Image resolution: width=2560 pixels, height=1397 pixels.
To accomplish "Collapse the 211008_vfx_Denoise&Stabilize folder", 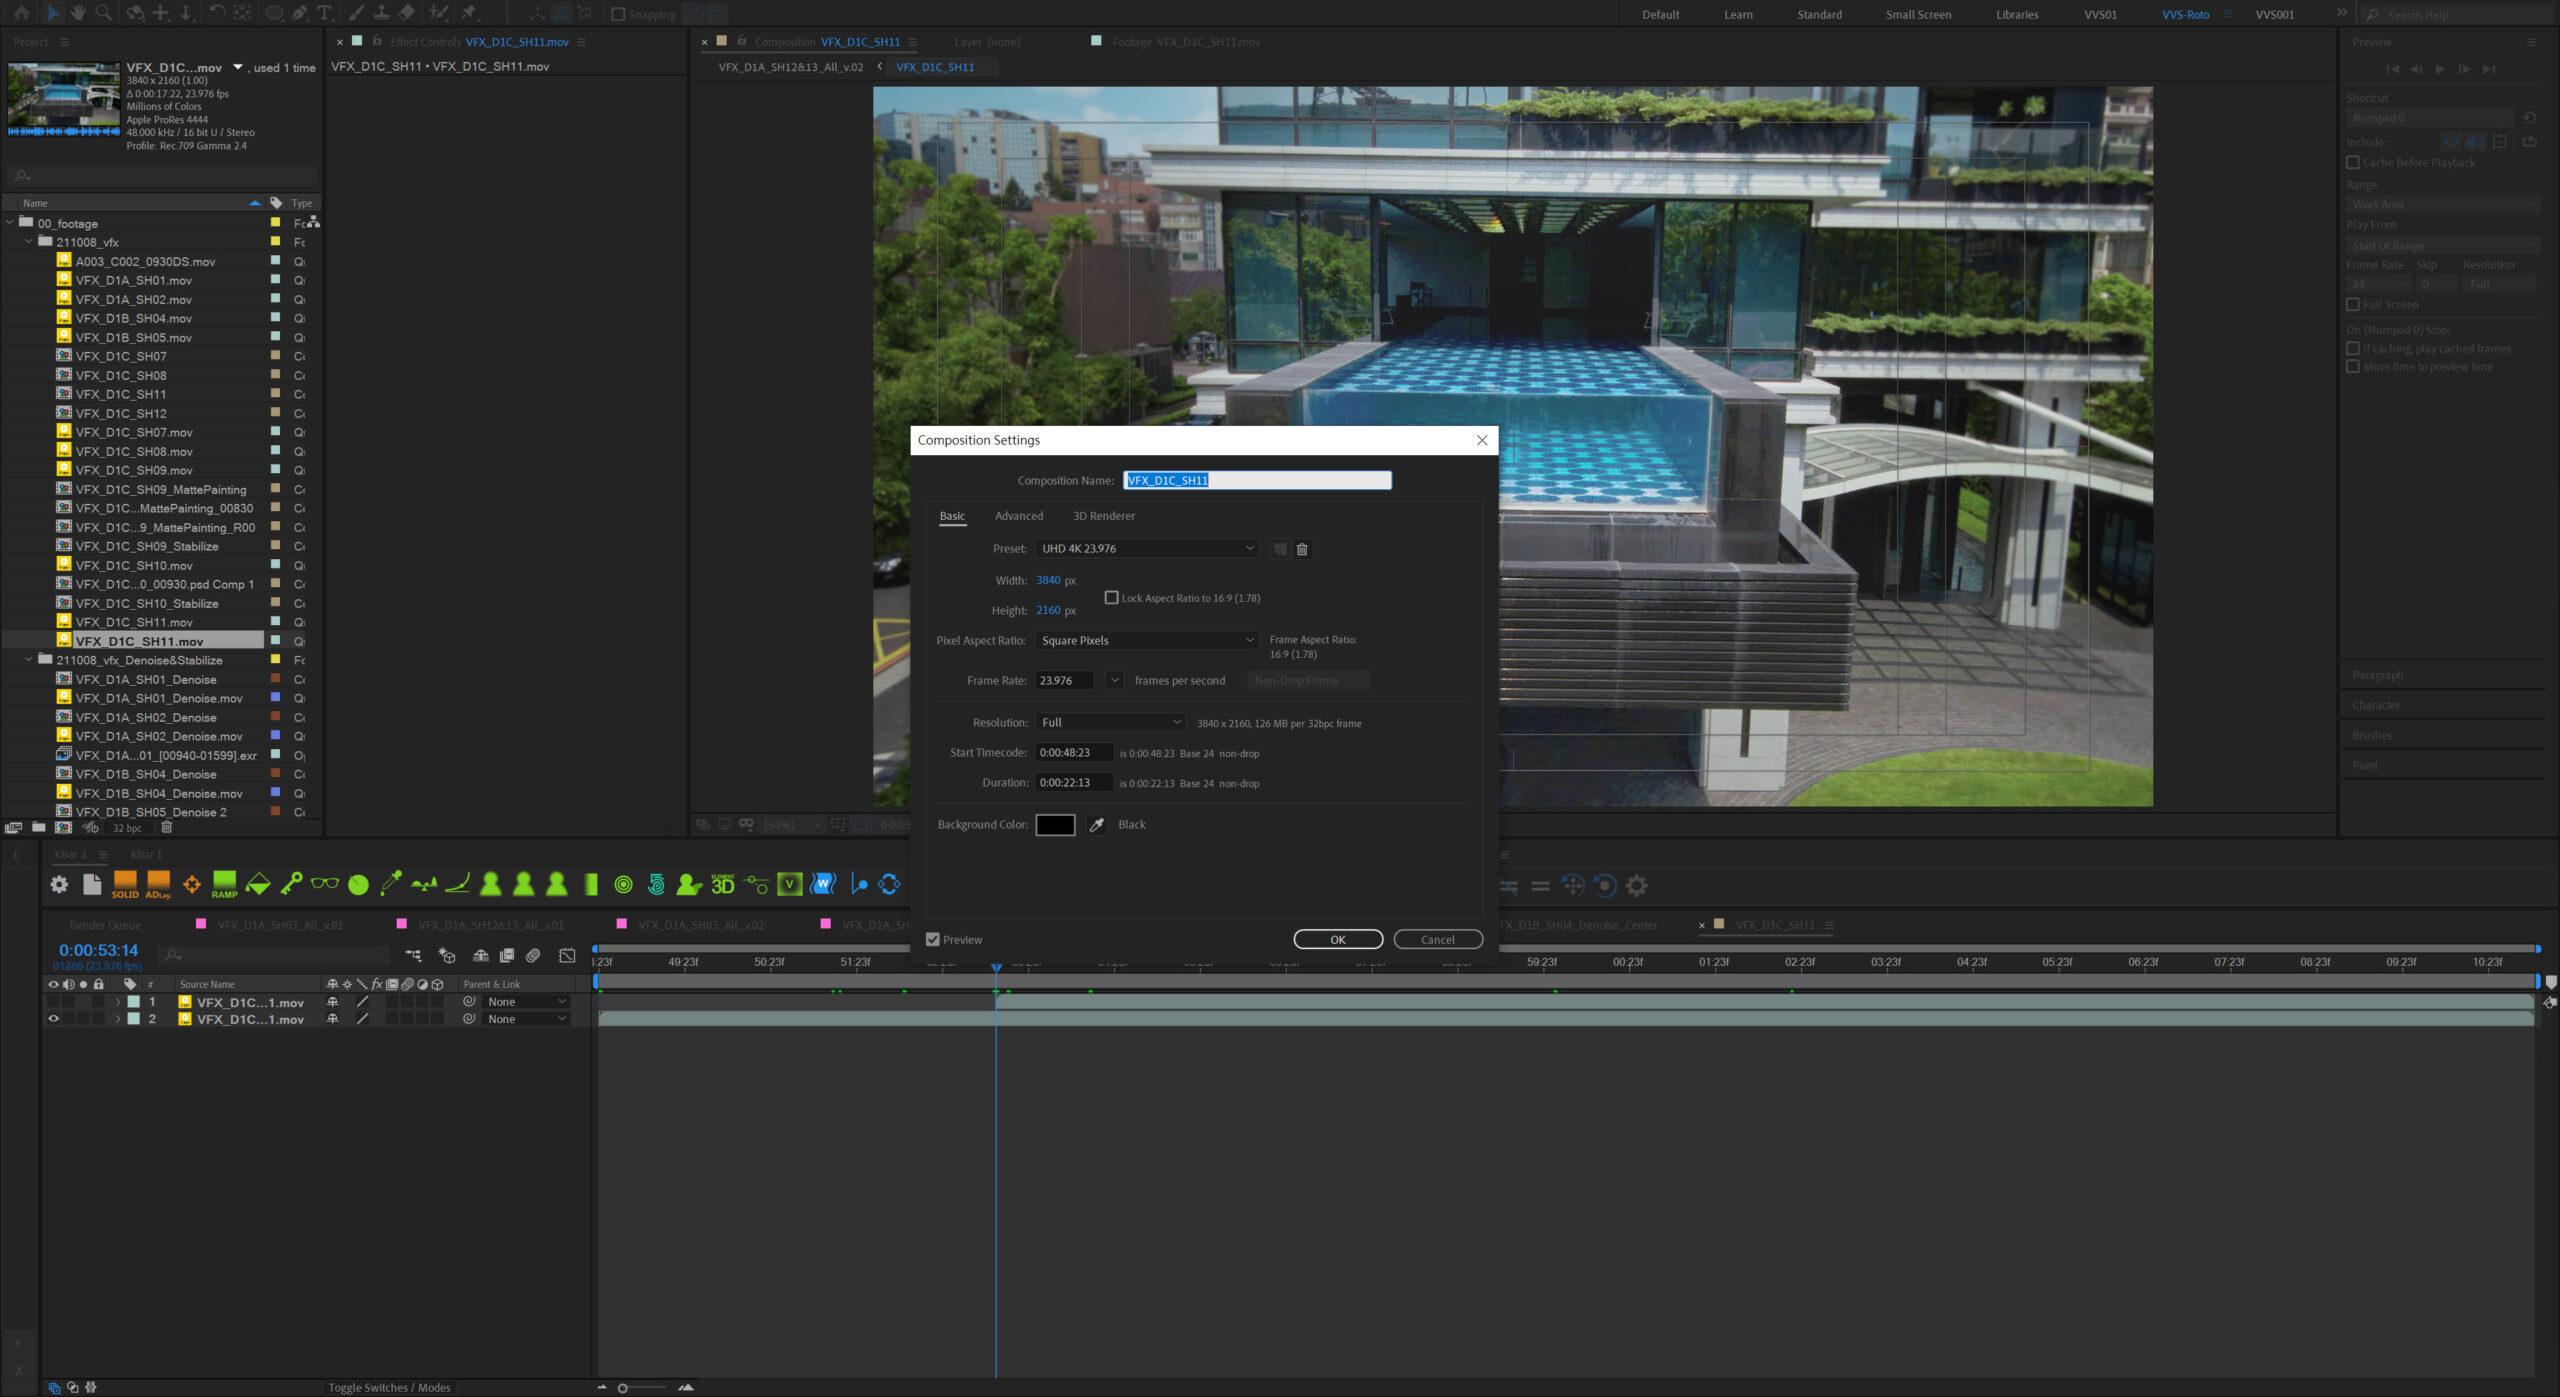I will (x=28, y=660).
